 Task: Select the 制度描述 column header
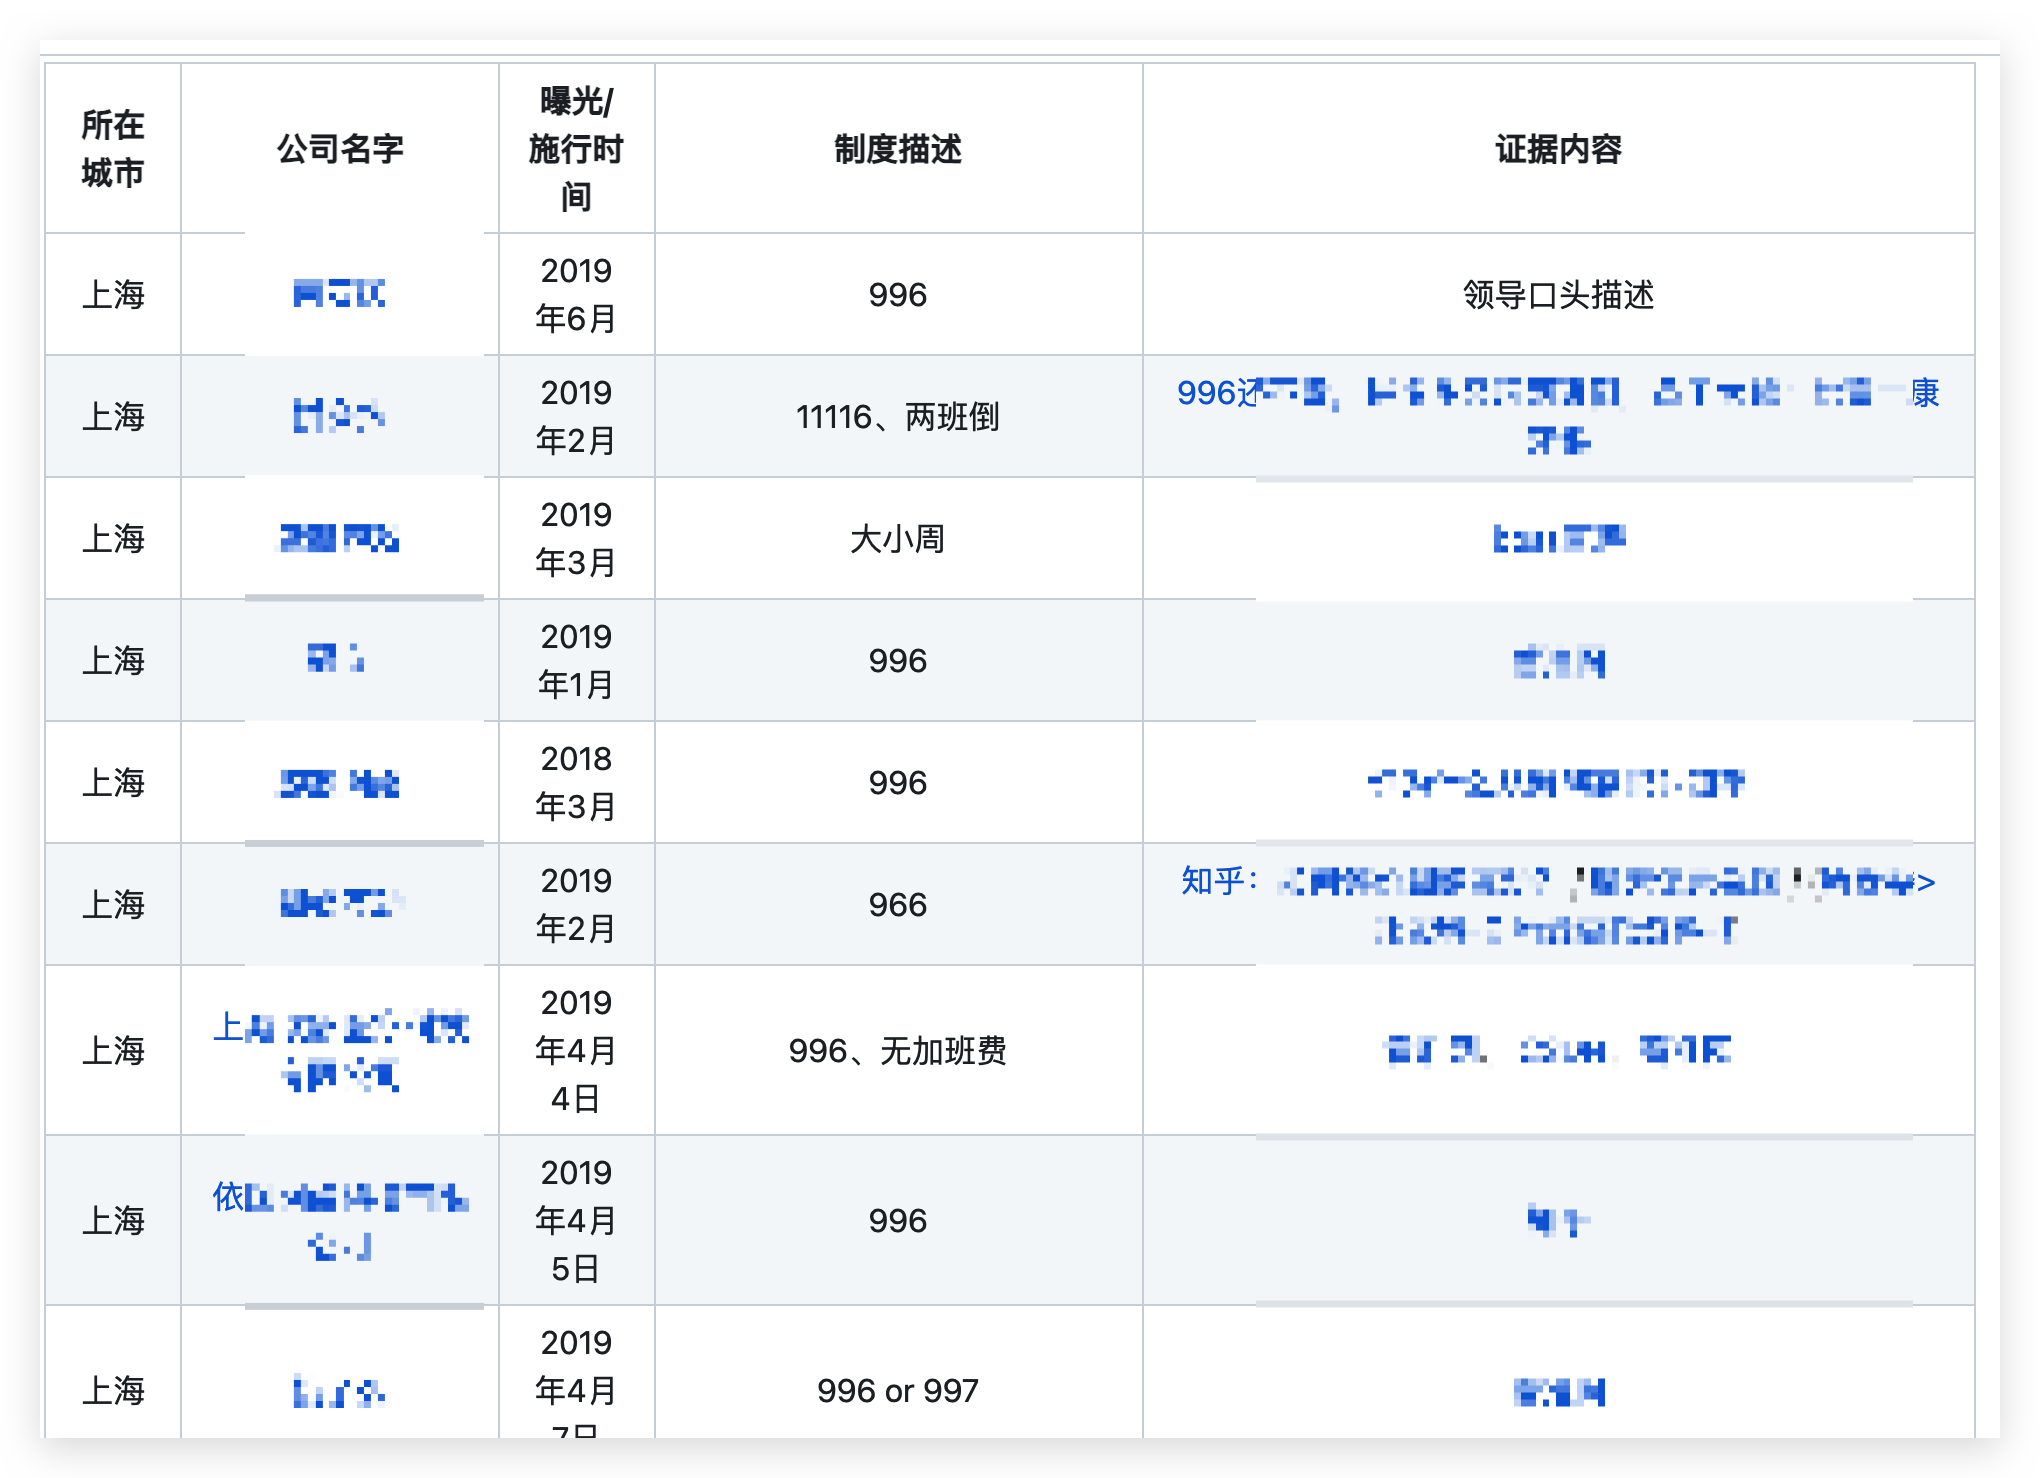click(898, 148)
